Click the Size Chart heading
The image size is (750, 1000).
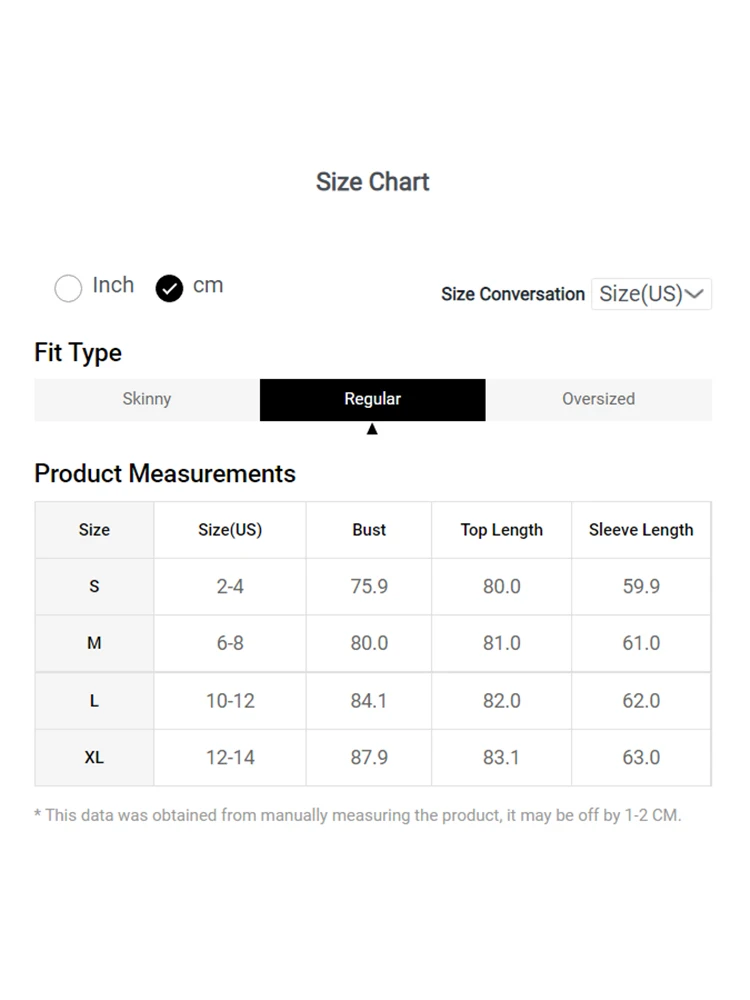[372, 182]
